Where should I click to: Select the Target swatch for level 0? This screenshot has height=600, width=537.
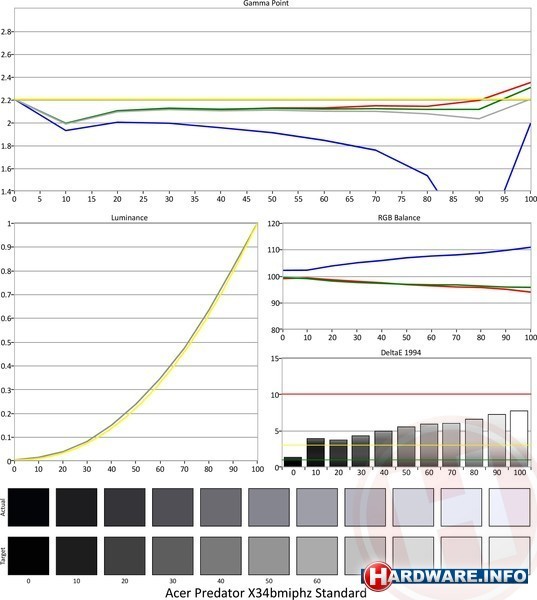click(28, 556)
